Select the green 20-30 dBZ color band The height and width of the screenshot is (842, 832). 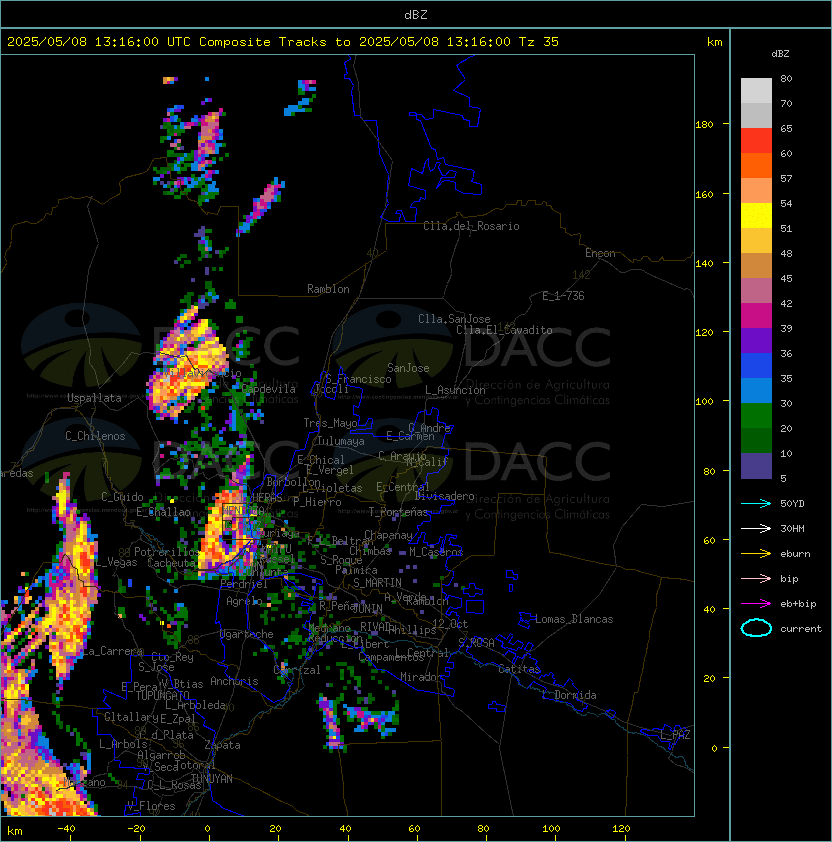click(x=756, y=416)
